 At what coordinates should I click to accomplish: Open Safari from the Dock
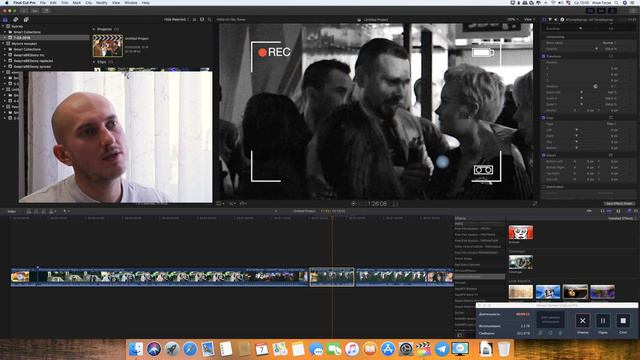coord(190,349)
